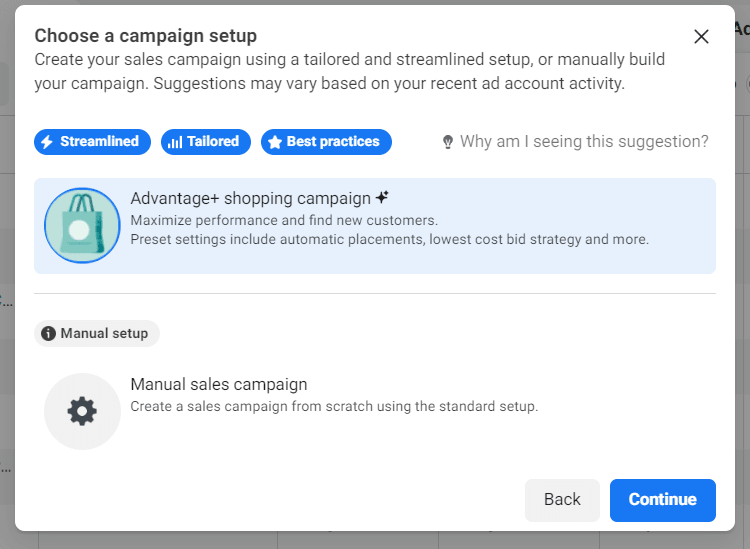Screen dimensions: 750x549
Task: Click the gear icon for manual campaign
Action: pos(82,411)
